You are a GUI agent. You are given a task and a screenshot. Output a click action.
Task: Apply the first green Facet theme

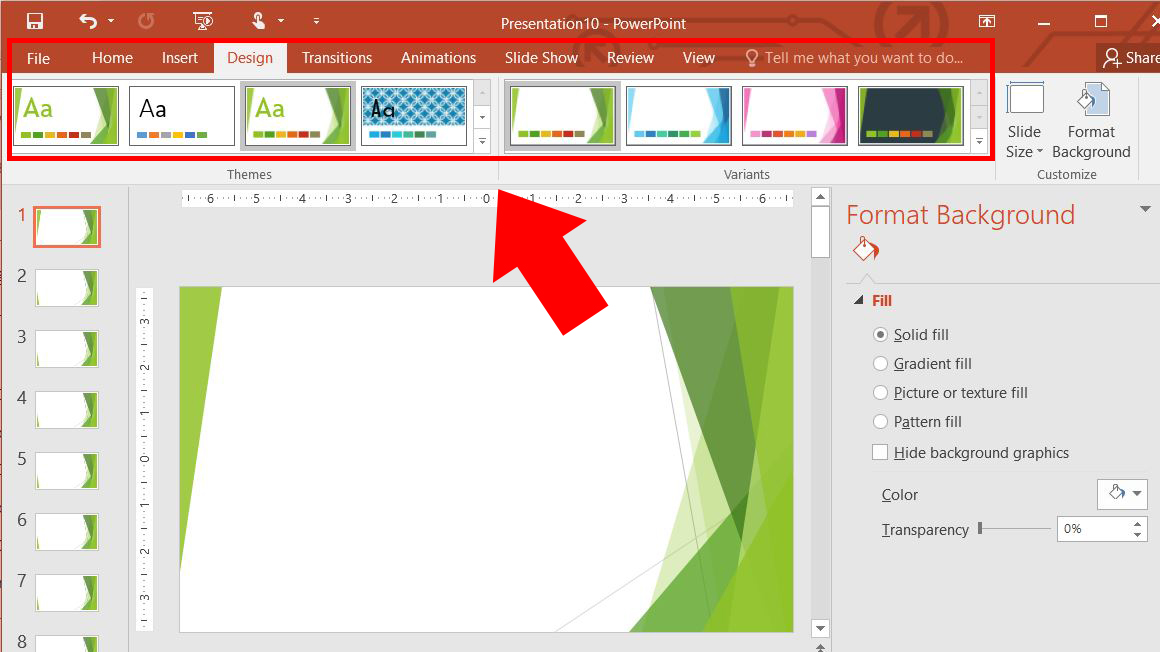coord(66,115)
